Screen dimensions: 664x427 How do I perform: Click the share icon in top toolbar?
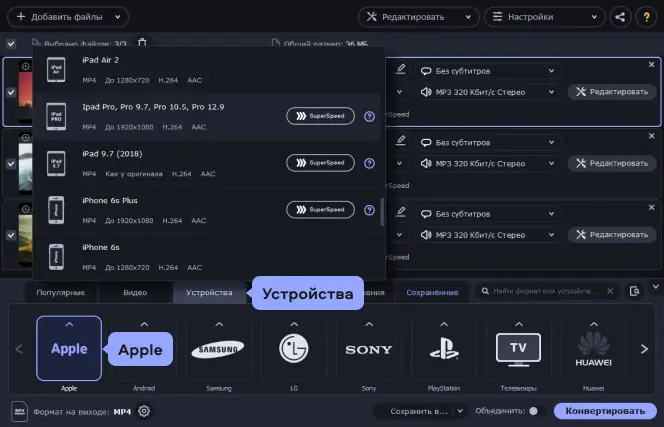[x=620, y=17]
